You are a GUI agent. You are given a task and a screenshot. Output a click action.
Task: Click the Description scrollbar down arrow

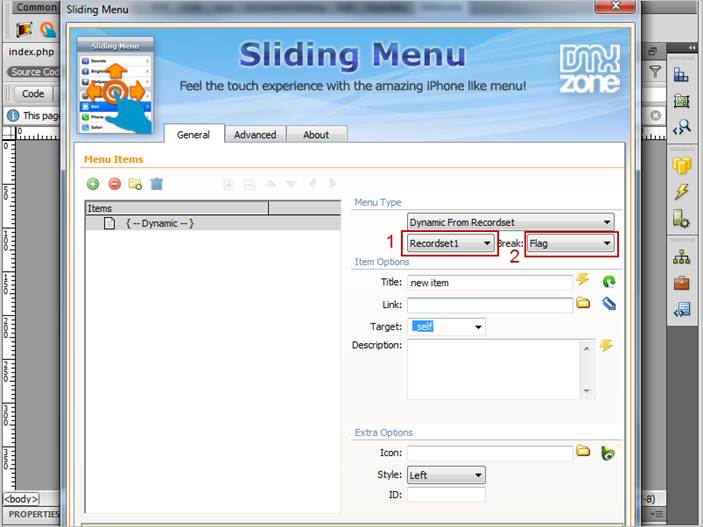tap(586, 391)
